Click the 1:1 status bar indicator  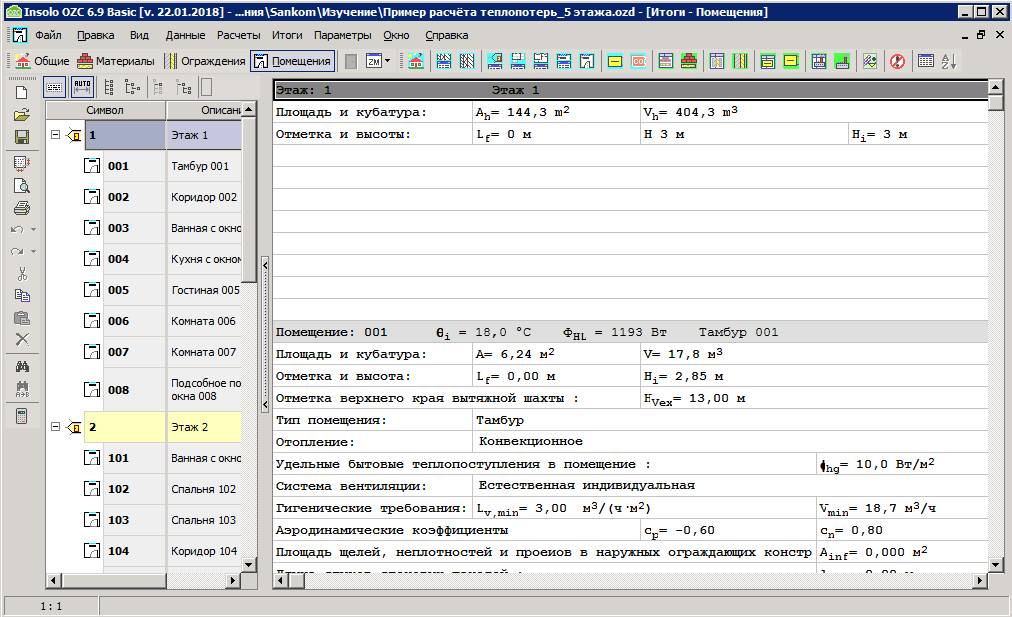coord(51,606)
